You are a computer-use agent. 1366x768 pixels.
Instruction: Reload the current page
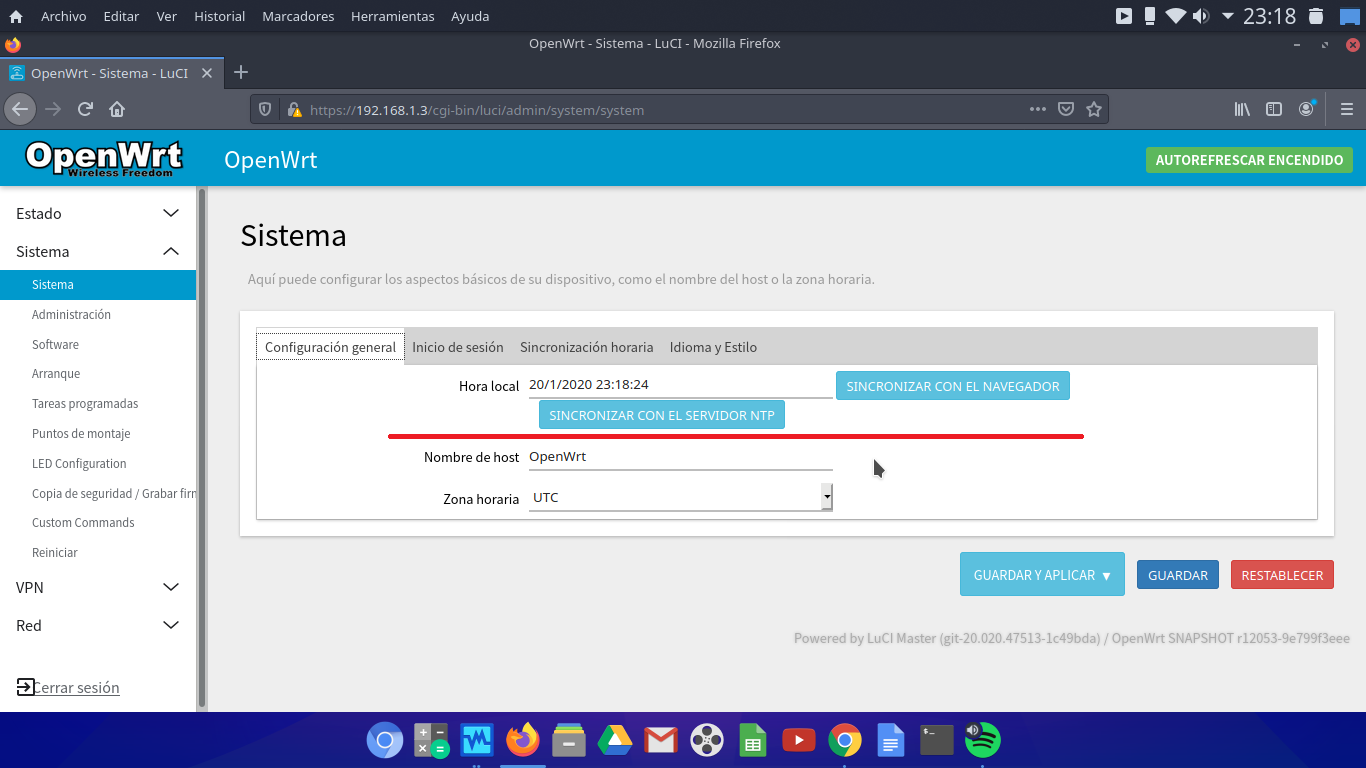tap(85, 109)
